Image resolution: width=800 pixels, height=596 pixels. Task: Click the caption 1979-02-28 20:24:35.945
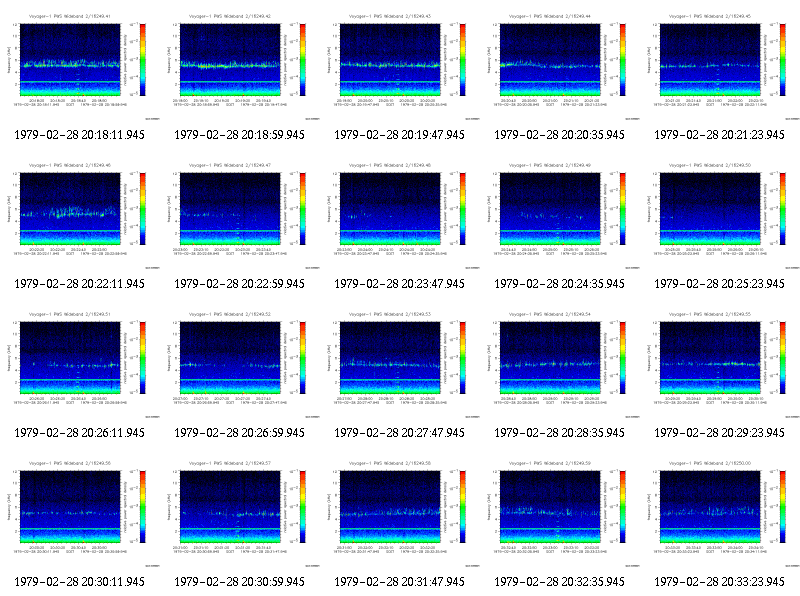[560, 284]
